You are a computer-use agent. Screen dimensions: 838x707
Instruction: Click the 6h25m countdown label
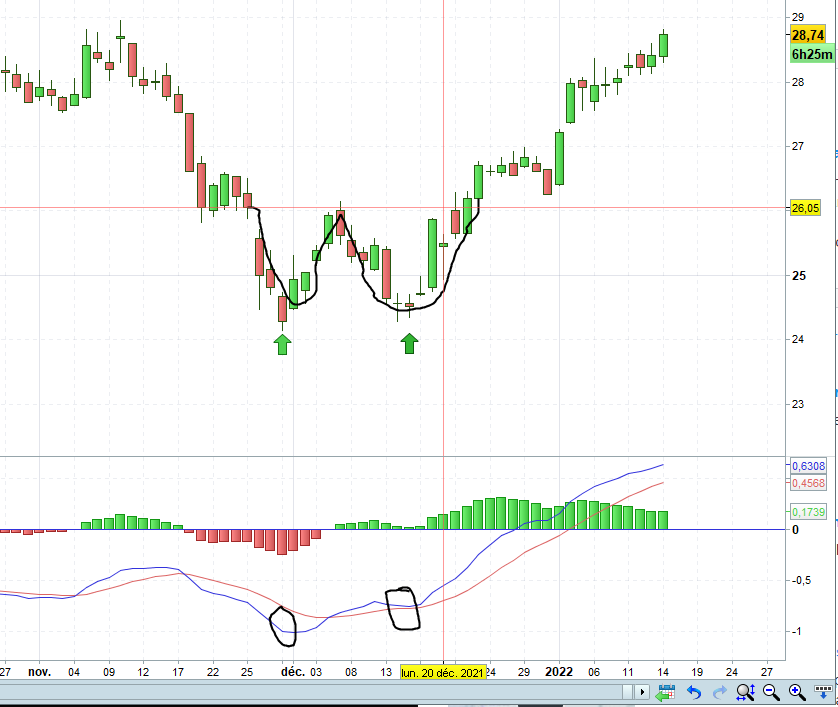pos(812,54)
